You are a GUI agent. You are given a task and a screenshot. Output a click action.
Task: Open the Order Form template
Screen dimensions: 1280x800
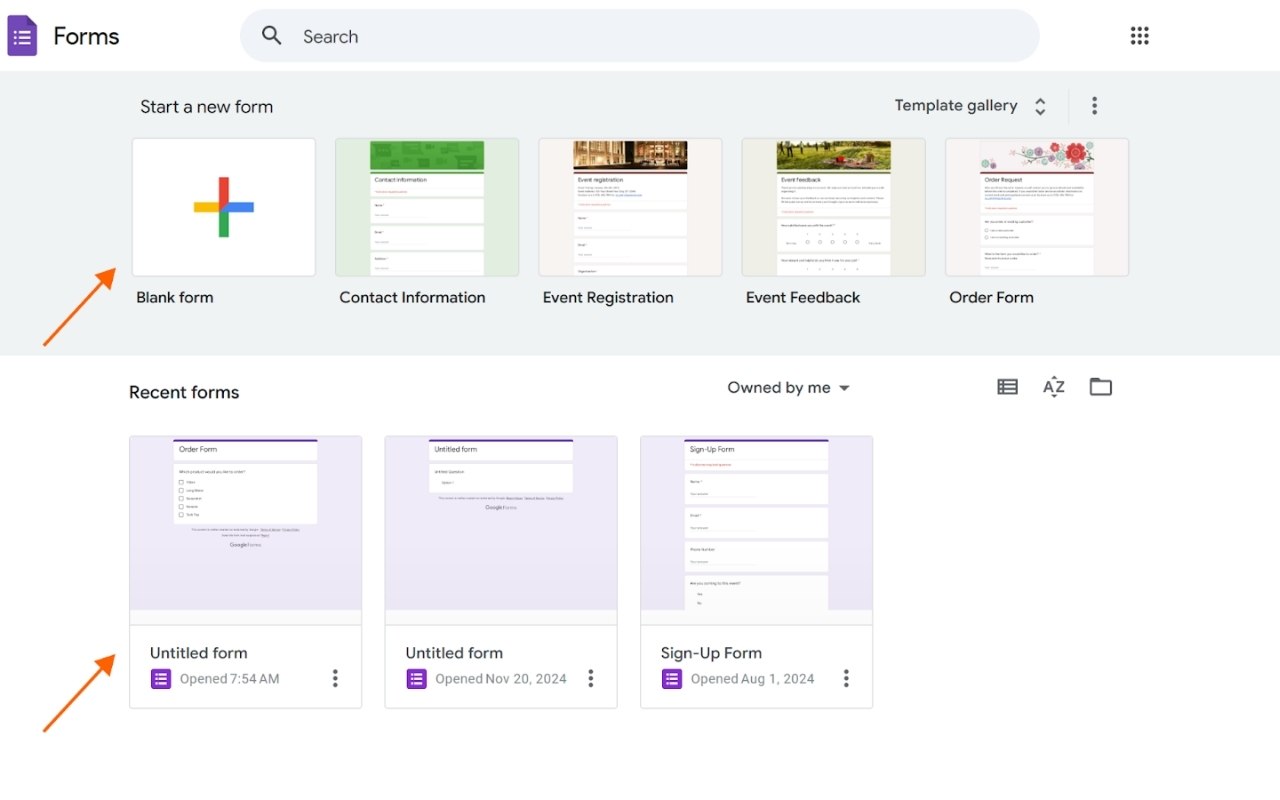[1037, 207]
